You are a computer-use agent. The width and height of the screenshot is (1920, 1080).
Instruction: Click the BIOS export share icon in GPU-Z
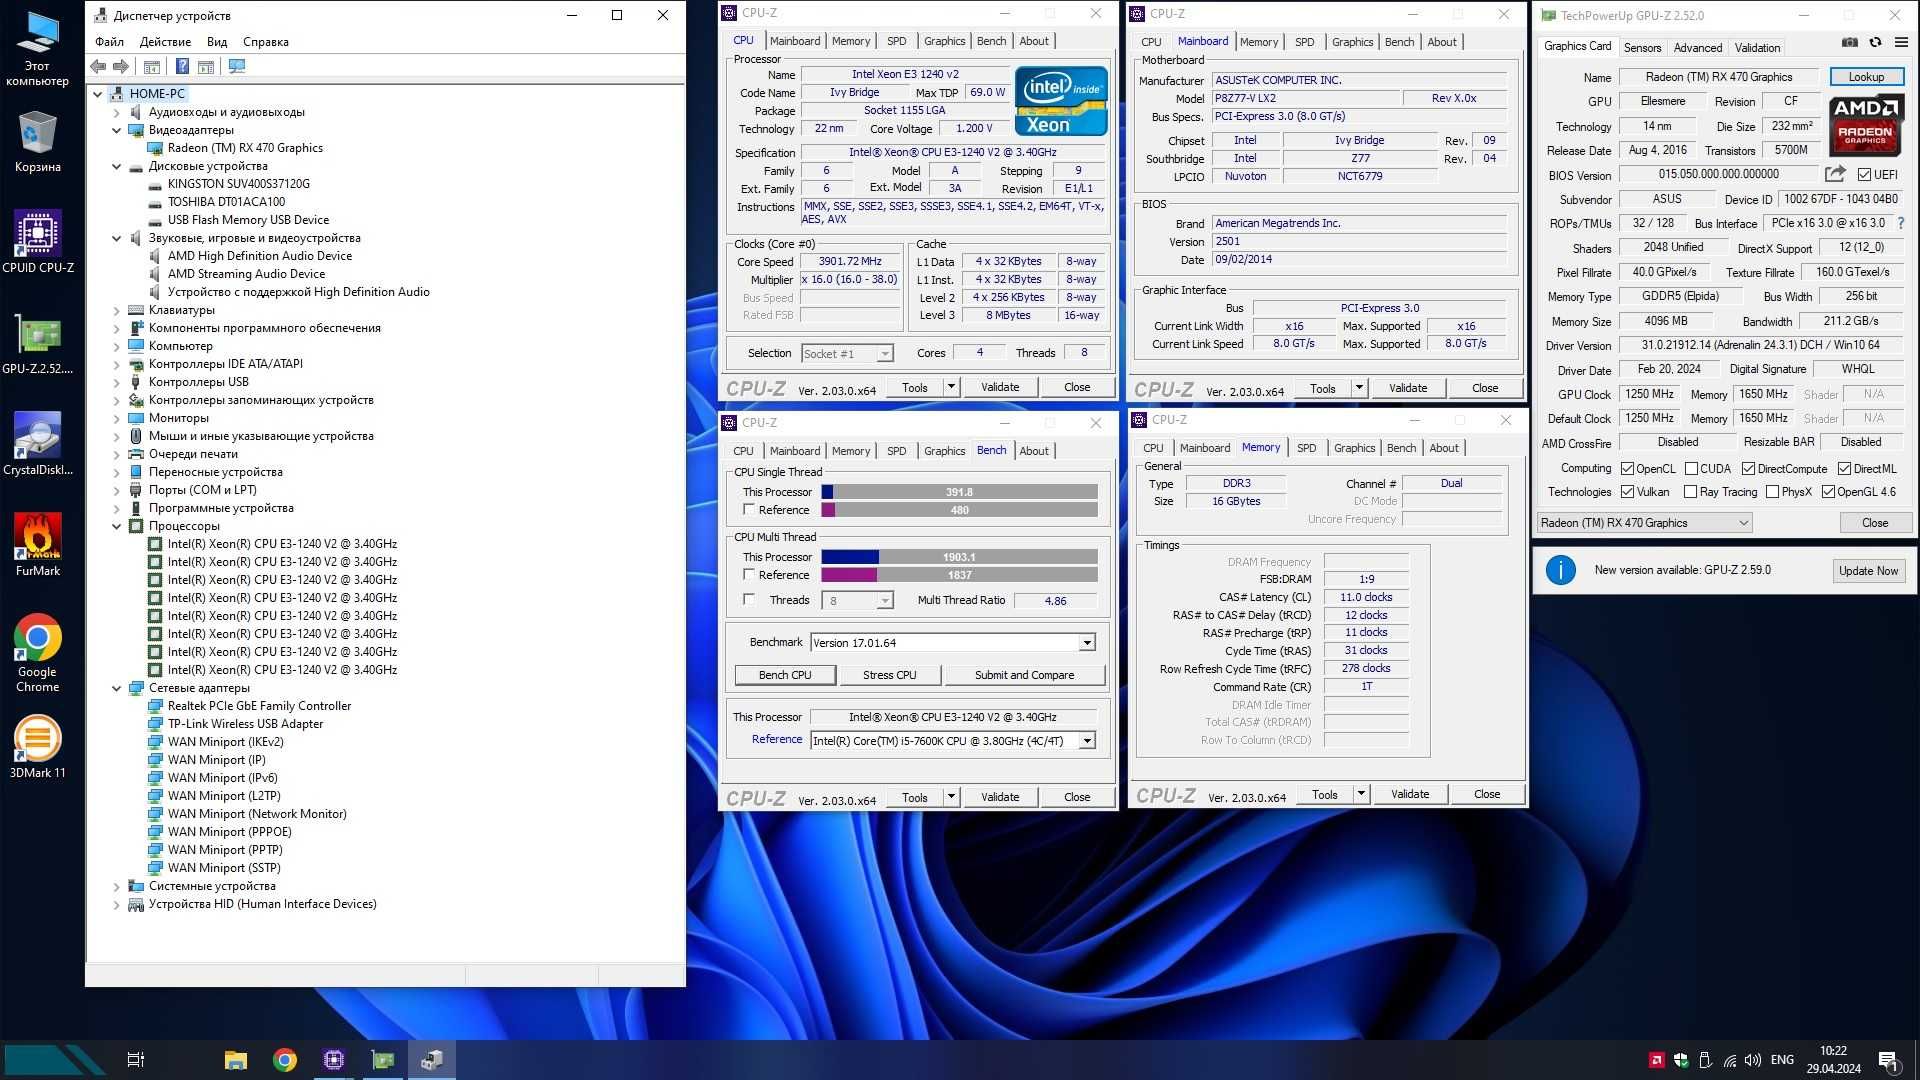click(x=1835, y=174)
